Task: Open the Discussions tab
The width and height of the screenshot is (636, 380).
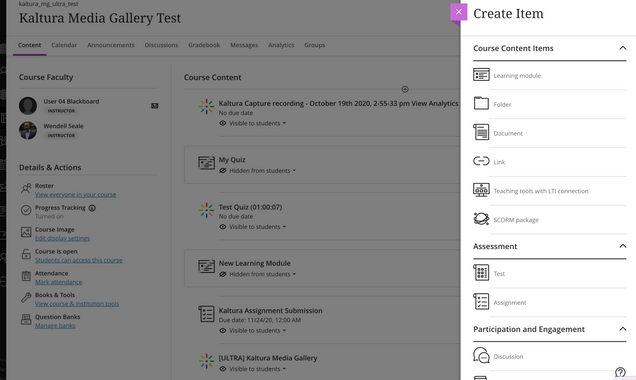Action: [x=161, y=45]
